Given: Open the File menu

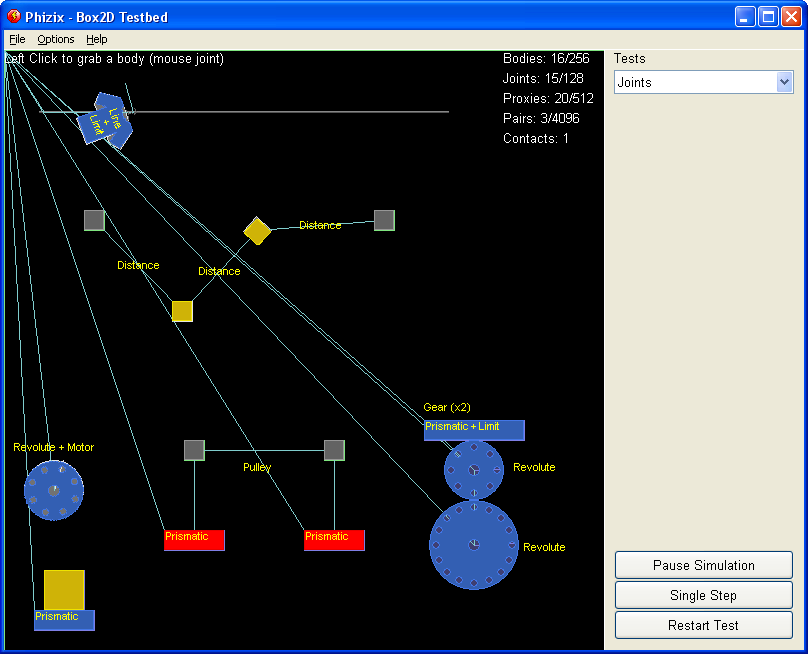Looking at the screenshot, I should (17, 39).
